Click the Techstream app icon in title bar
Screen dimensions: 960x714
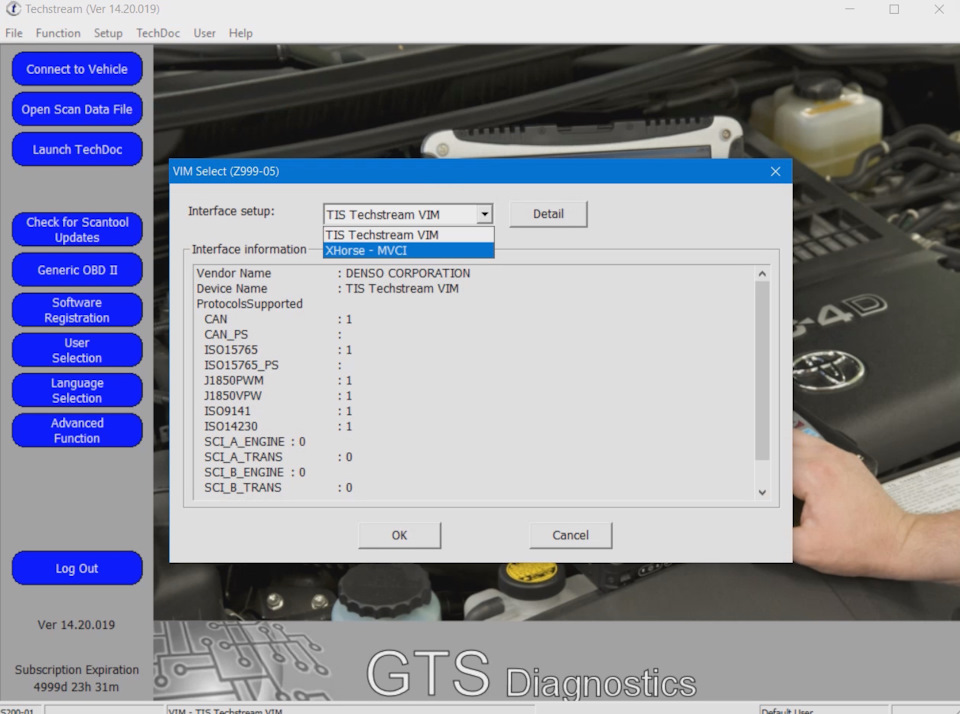pyautogui.click(x=13, y=9)
